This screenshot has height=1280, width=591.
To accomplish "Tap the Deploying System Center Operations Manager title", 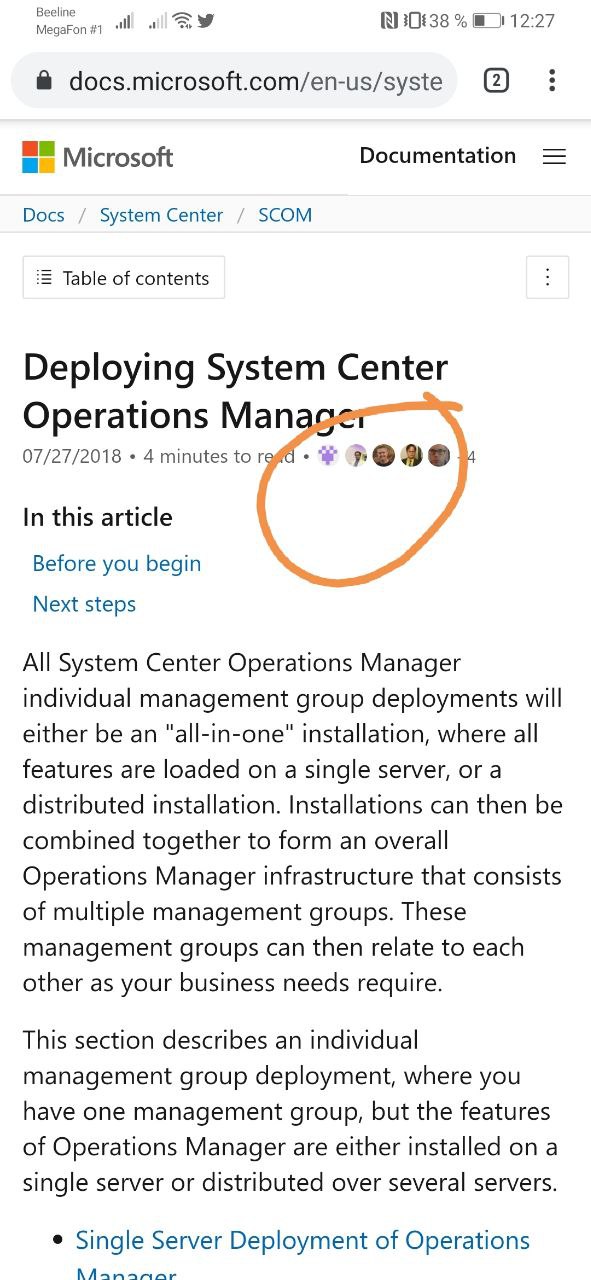I will point(235,391).
